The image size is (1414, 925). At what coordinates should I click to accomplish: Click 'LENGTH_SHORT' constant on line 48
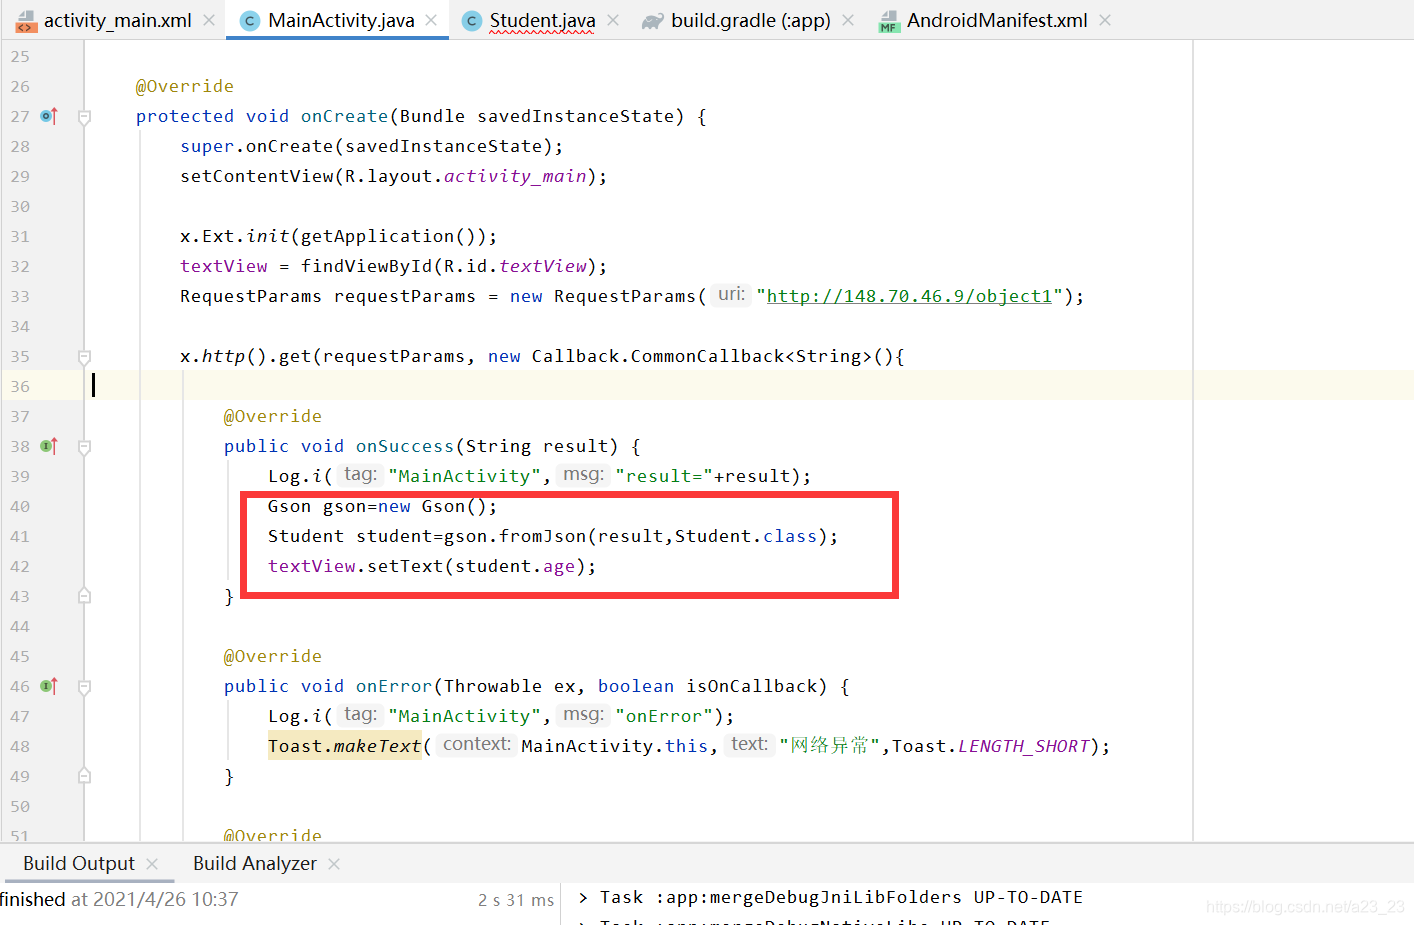coord(1024,746)
